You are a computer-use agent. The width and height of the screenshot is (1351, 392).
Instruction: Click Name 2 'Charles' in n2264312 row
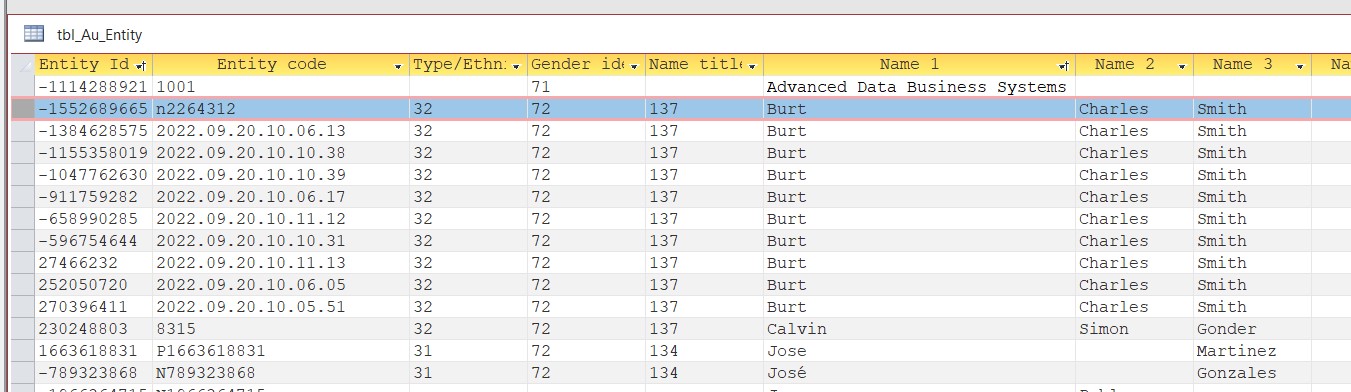[1134, 109]
